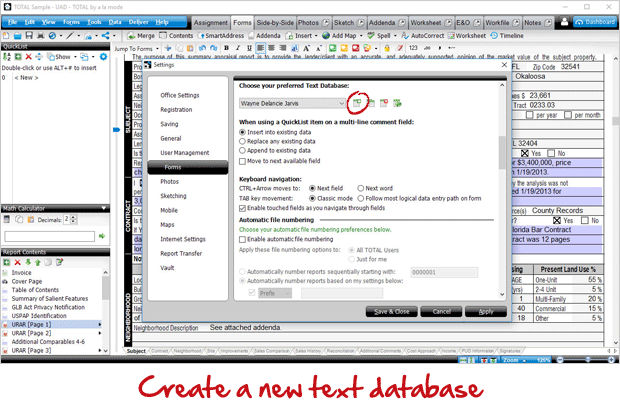Image resolution: width=620 pixels, height=410 pixels.
Task: Click the zoom slider handle in status bar
Action: point(588,360)
